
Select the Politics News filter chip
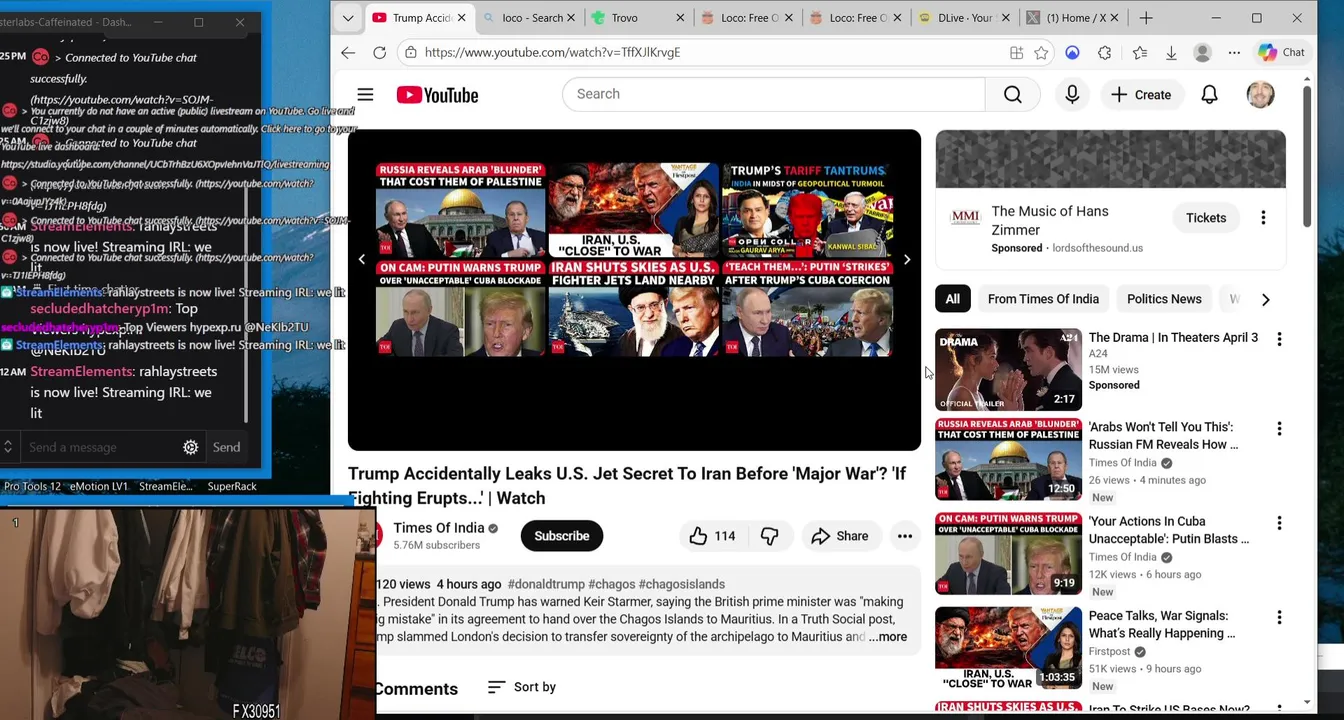coord(1164,299)
